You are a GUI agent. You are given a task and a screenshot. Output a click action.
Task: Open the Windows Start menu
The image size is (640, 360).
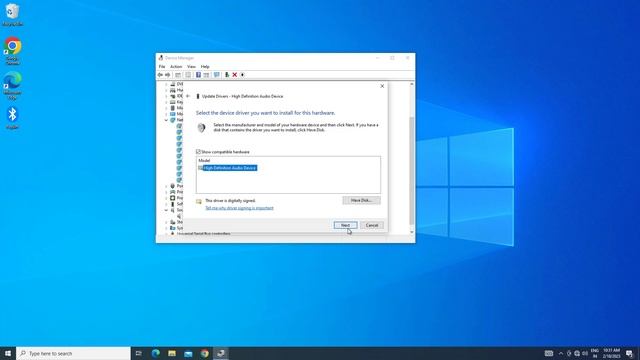click(8, 353)
